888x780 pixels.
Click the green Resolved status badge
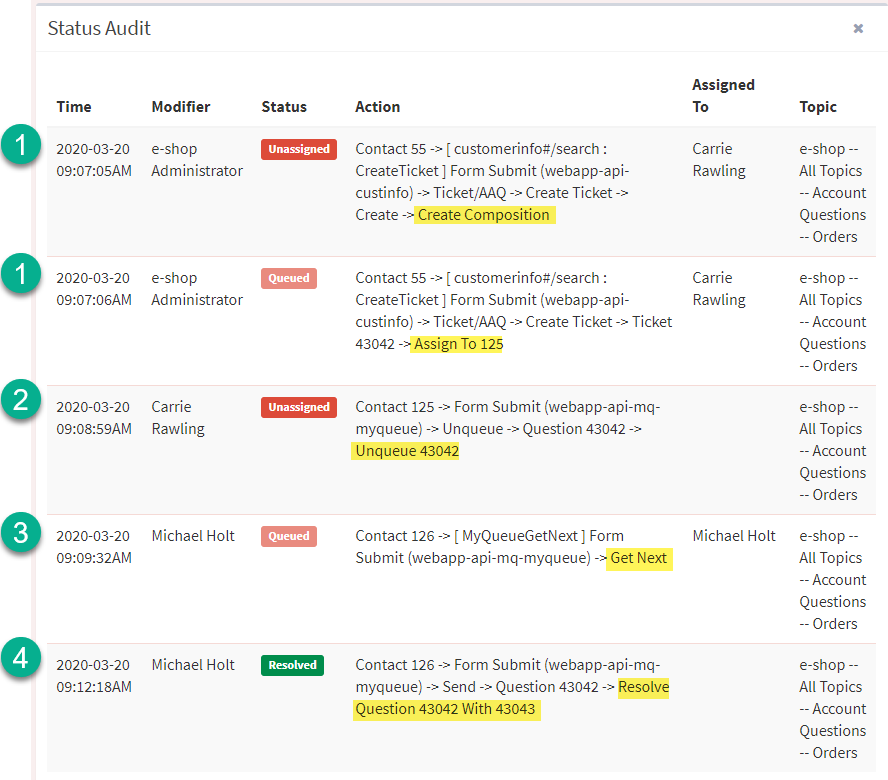(x=292, y=665)
